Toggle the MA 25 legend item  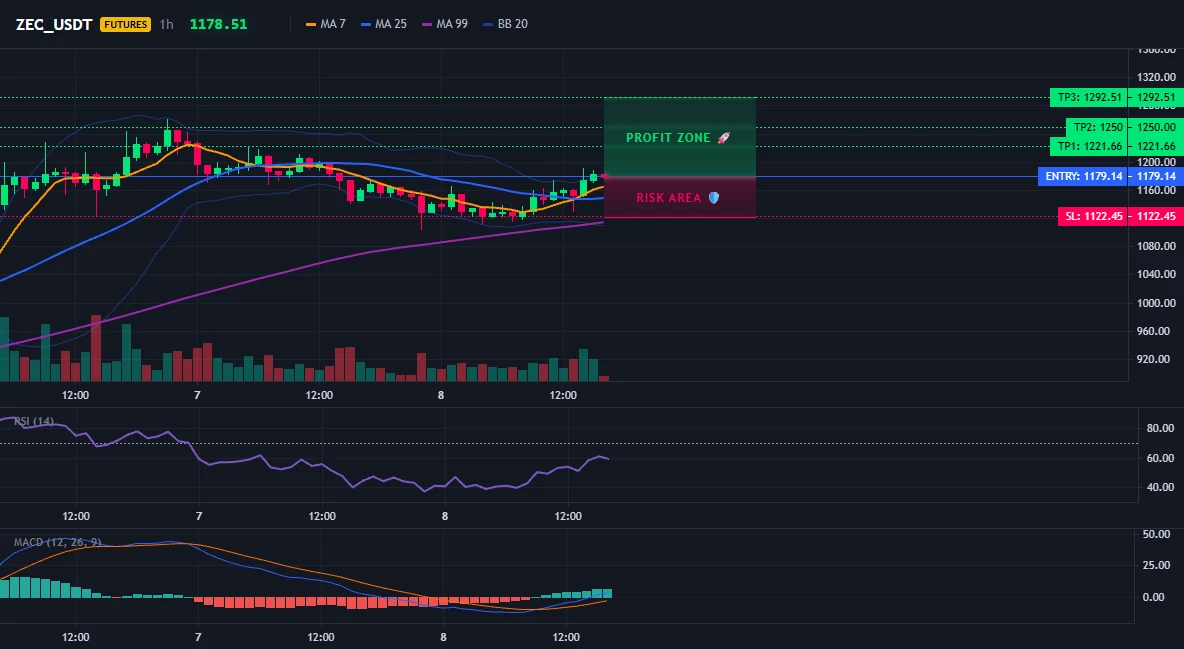(x=384, y=24)
